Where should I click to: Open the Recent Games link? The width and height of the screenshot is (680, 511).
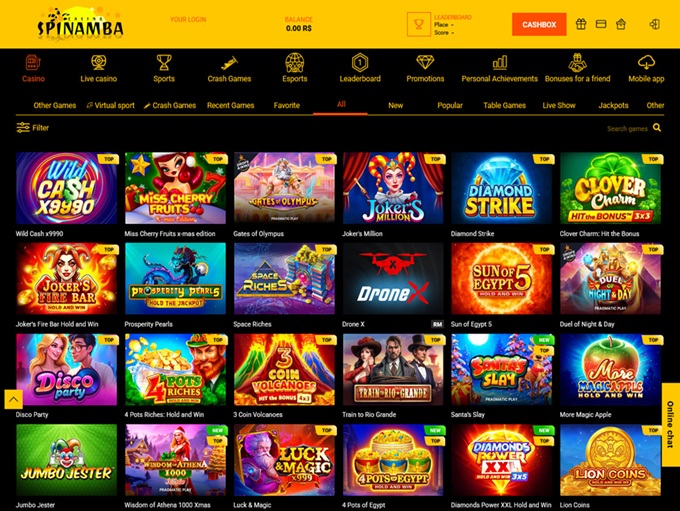pos(230,105)
